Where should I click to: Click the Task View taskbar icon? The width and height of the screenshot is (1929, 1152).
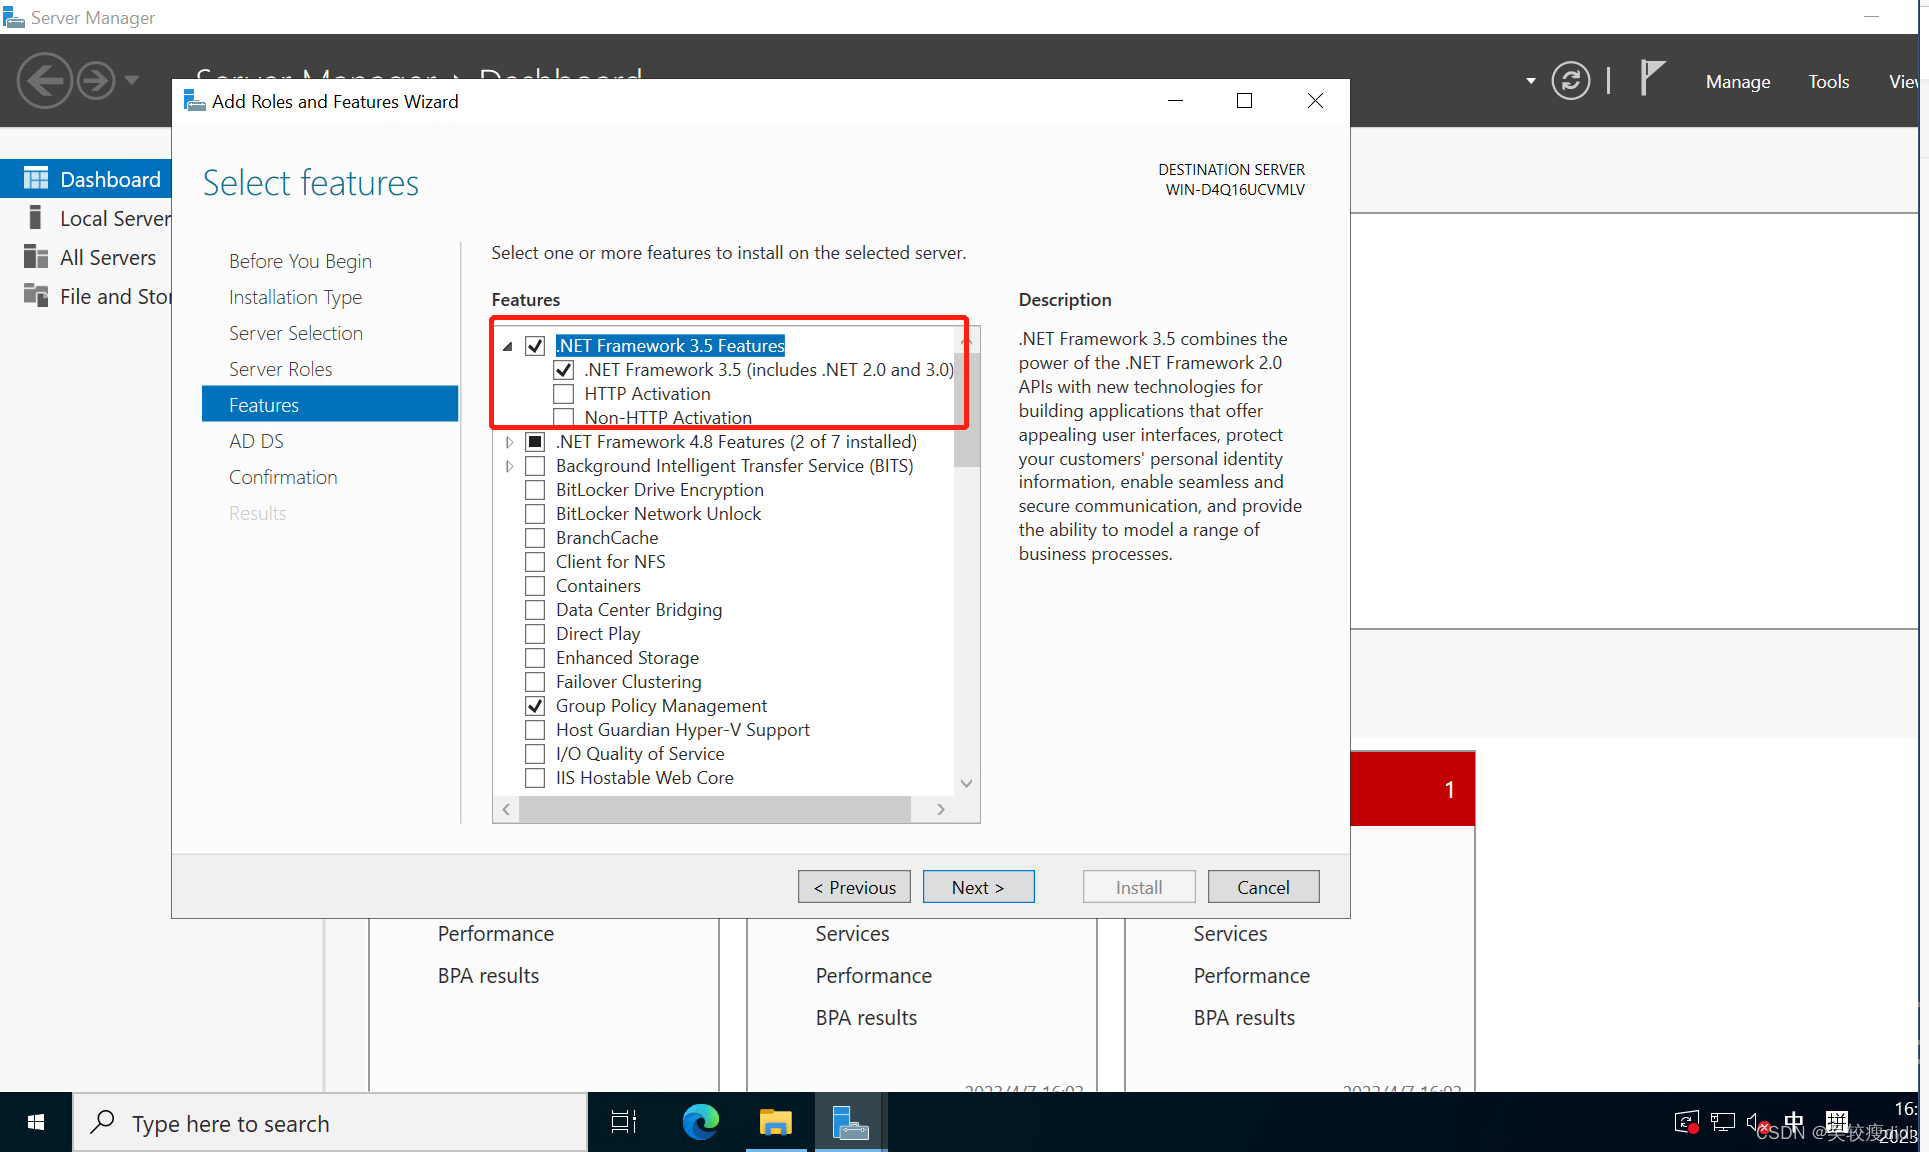coord(623,1122)
